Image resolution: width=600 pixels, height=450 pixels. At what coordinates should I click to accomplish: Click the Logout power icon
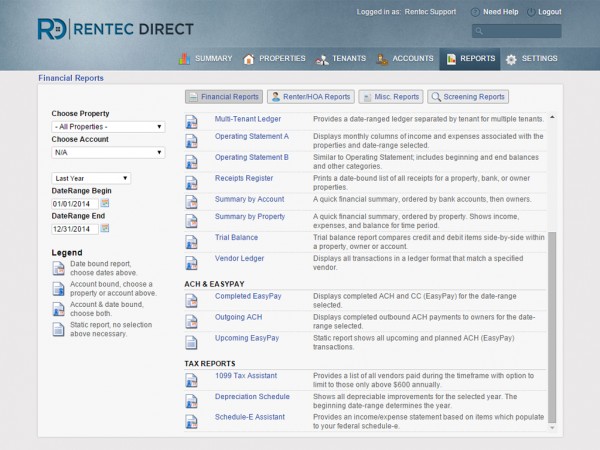(x=531, y=12)
